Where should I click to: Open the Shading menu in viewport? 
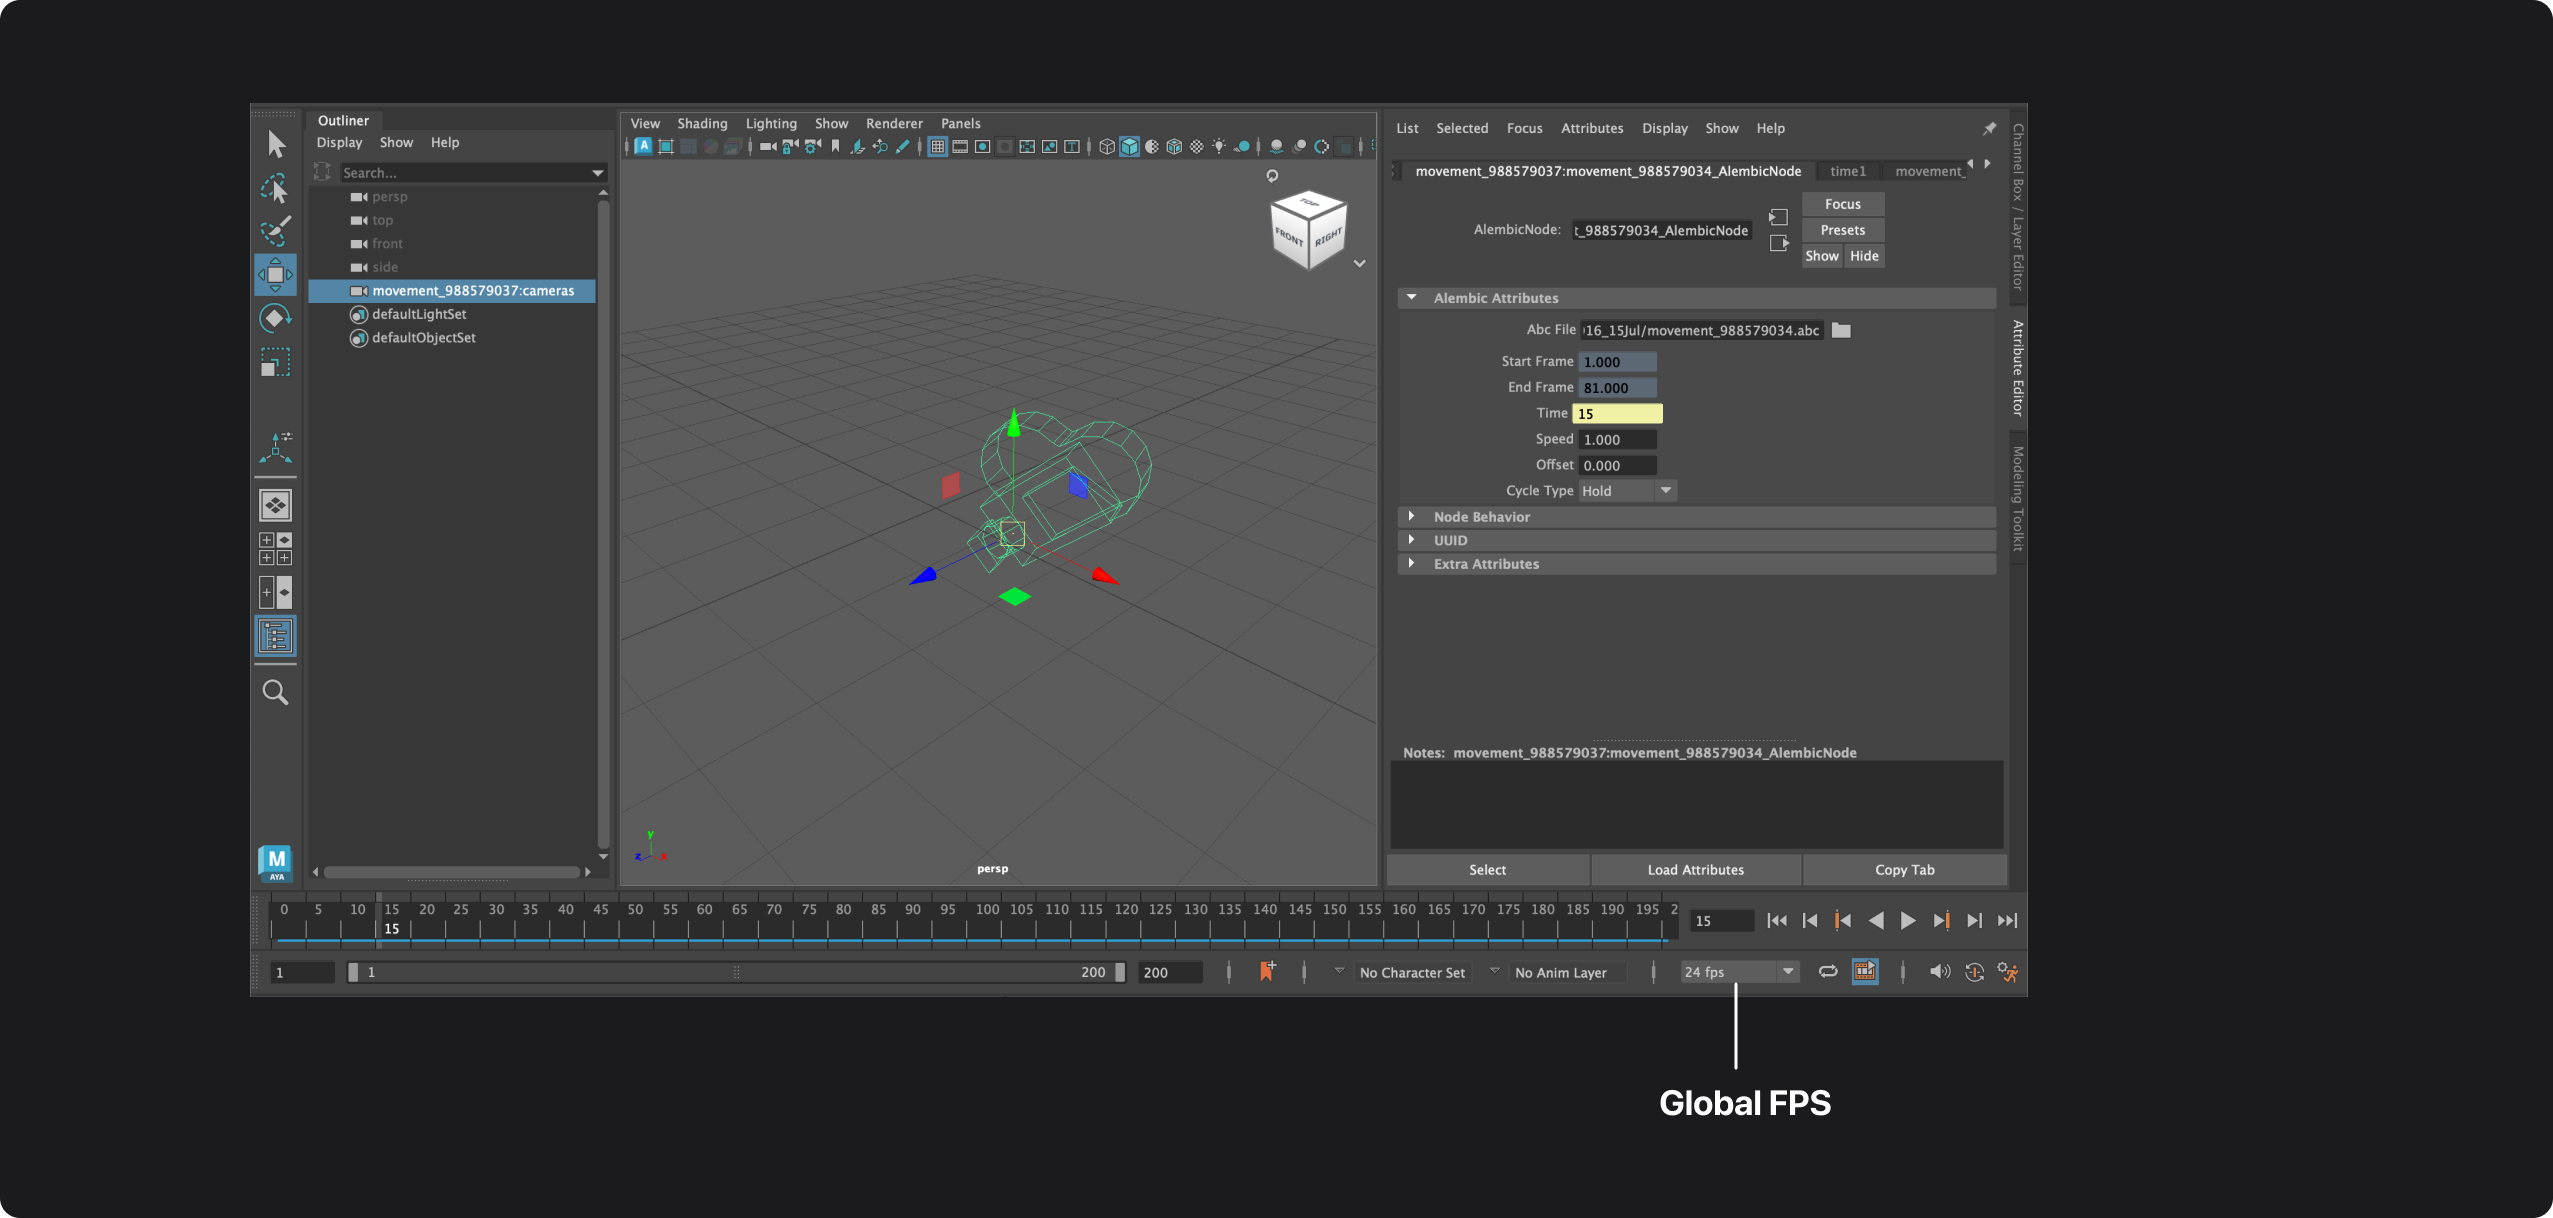coord(702,124)
